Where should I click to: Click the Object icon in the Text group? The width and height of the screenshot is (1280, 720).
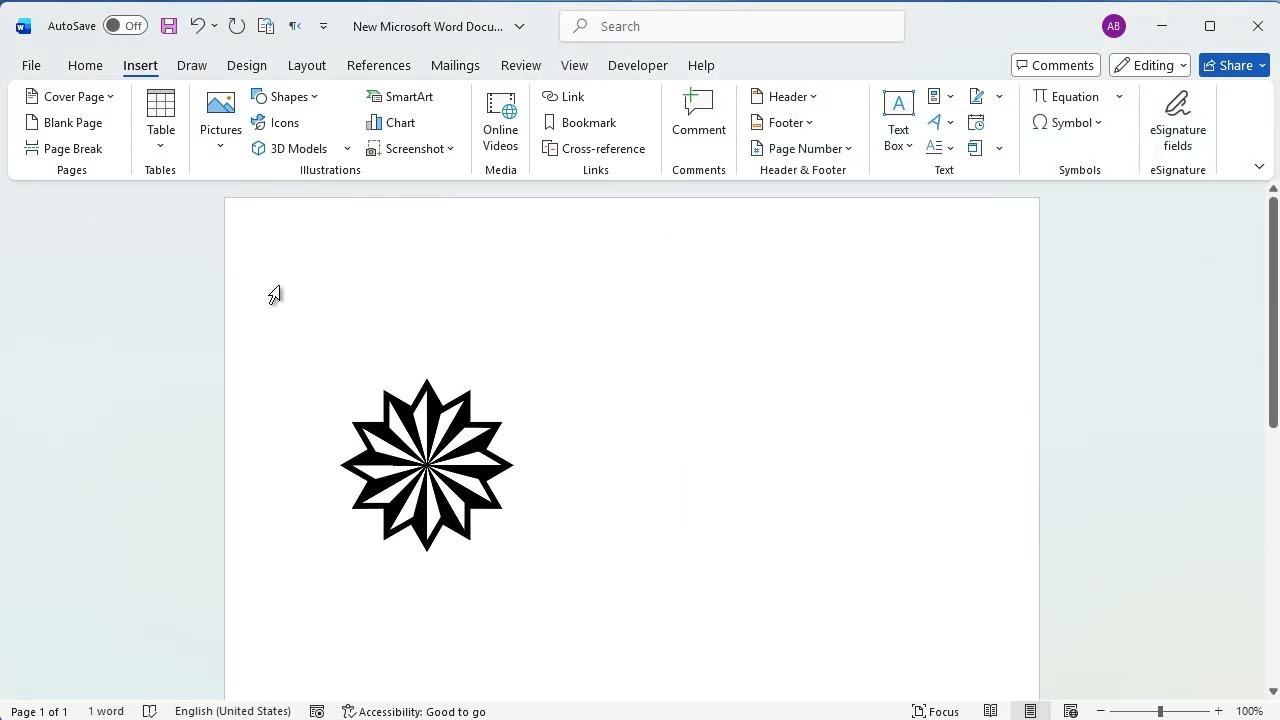976,148
